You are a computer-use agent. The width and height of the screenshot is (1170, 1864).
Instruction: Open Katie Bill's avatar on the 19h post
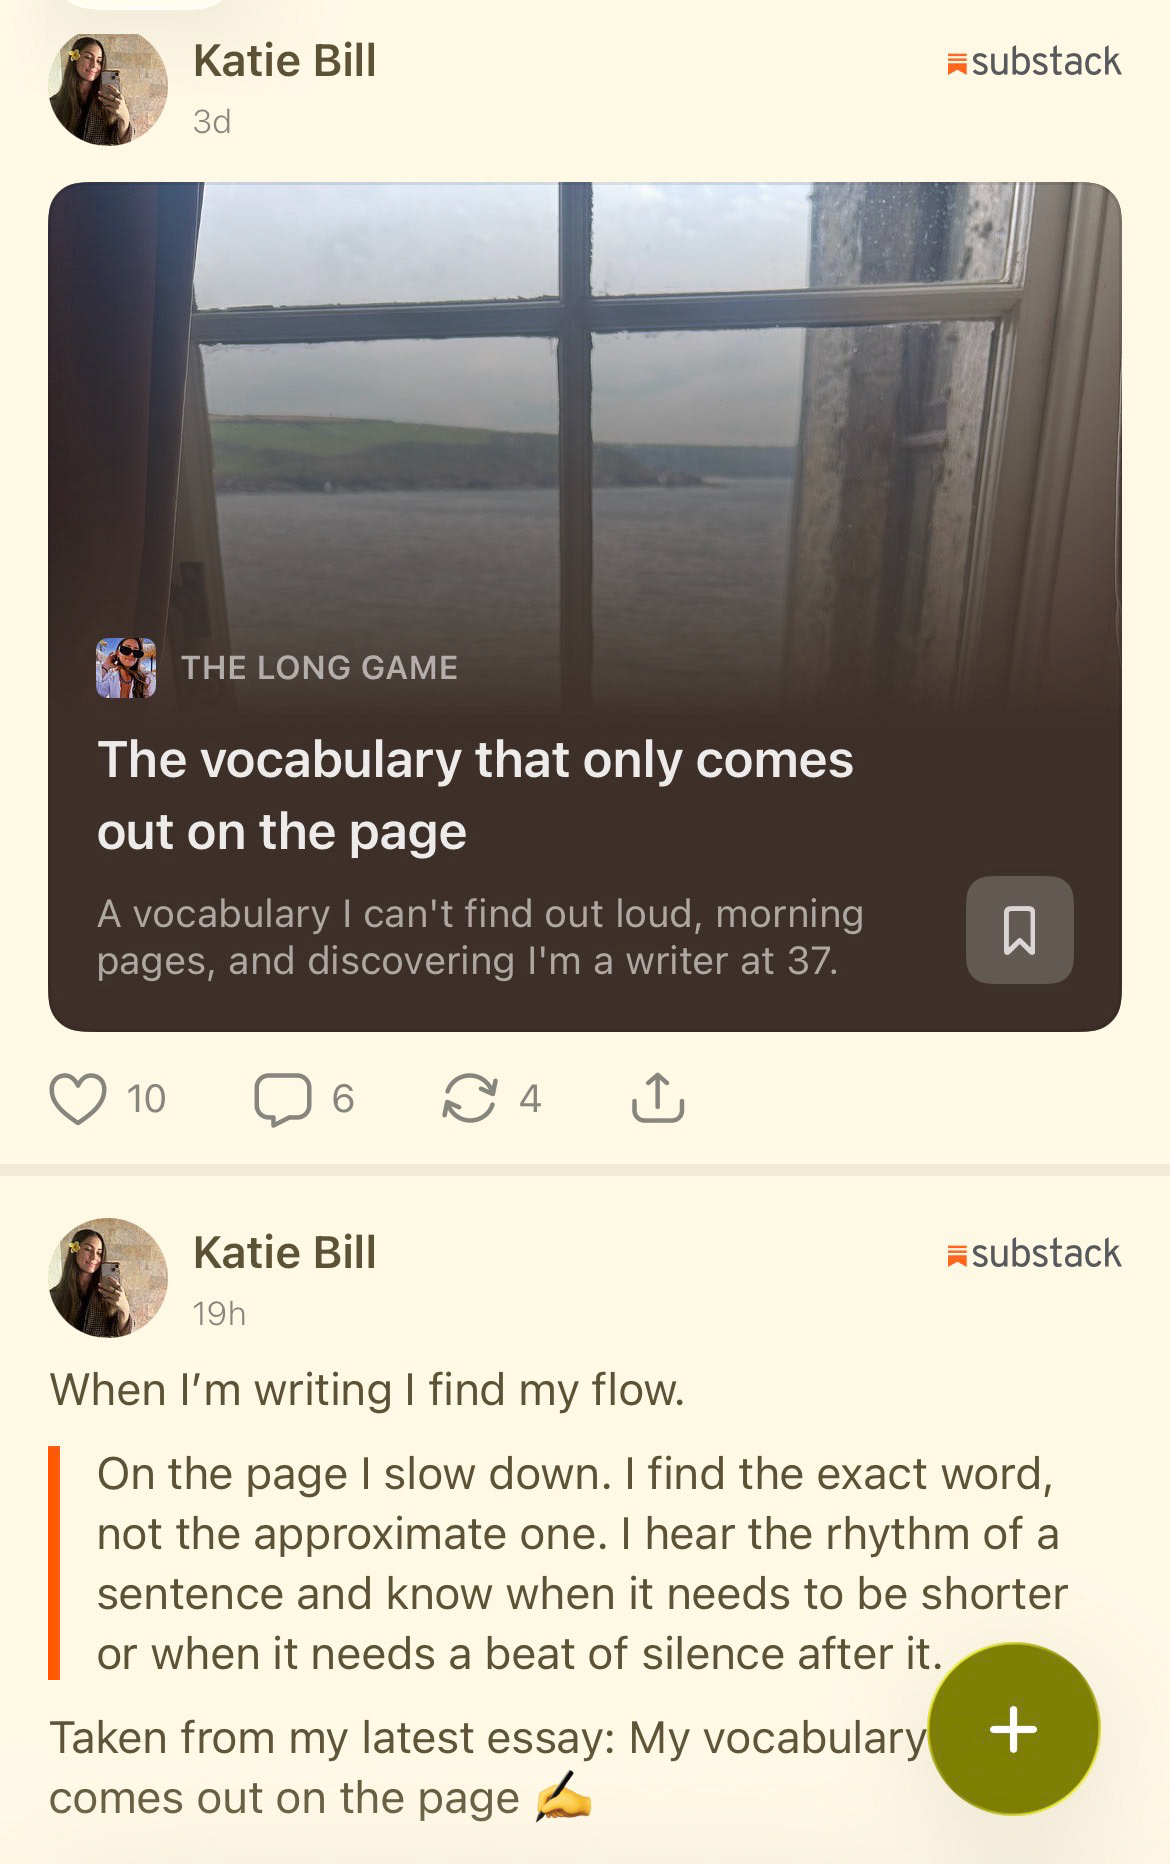click(108, 1278)
